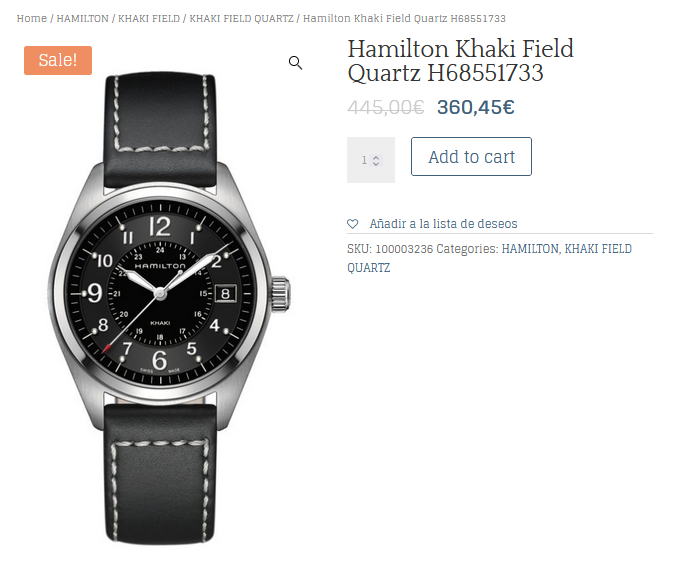The height and width of the screenshot is (570, 676).
Task: Select HAMILTON category link under SKU
Action: (x=530, y=249)
